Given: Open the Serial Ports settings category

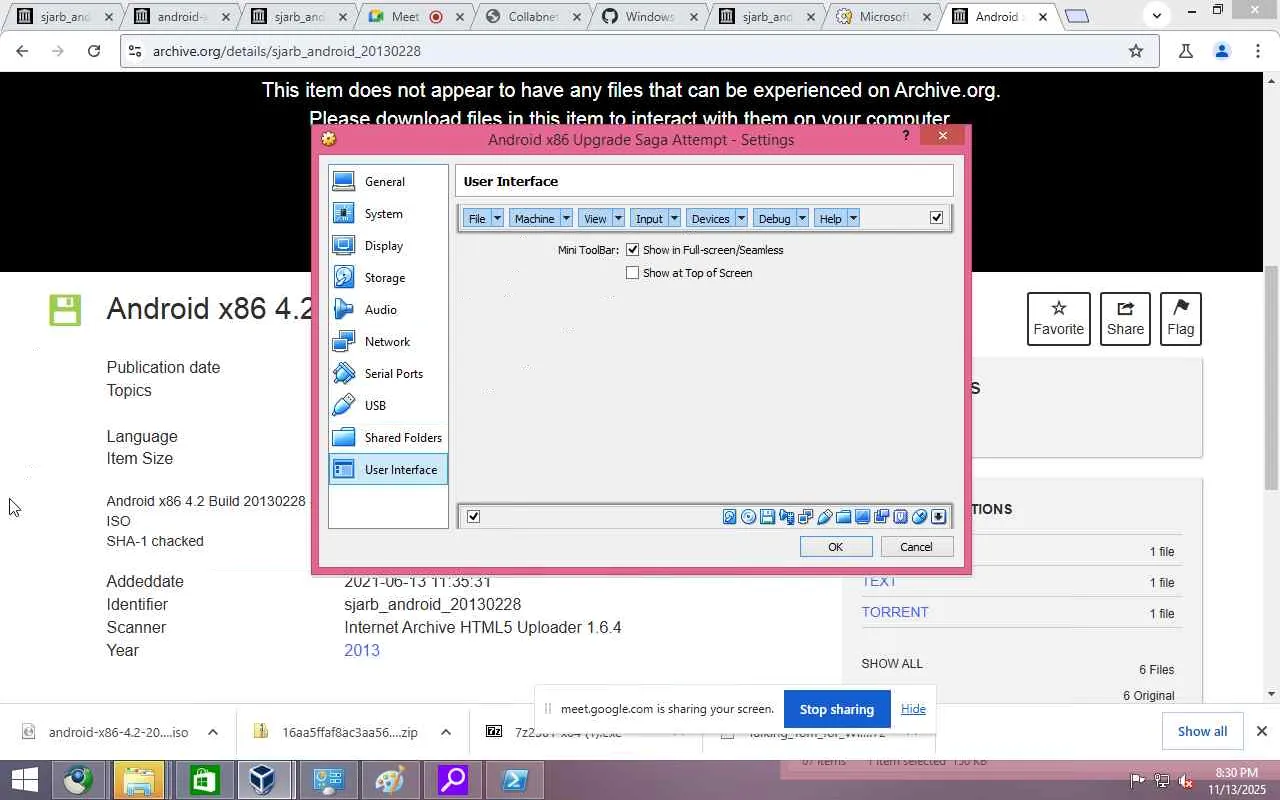Looking at the screenshot, I should (388, 374).
